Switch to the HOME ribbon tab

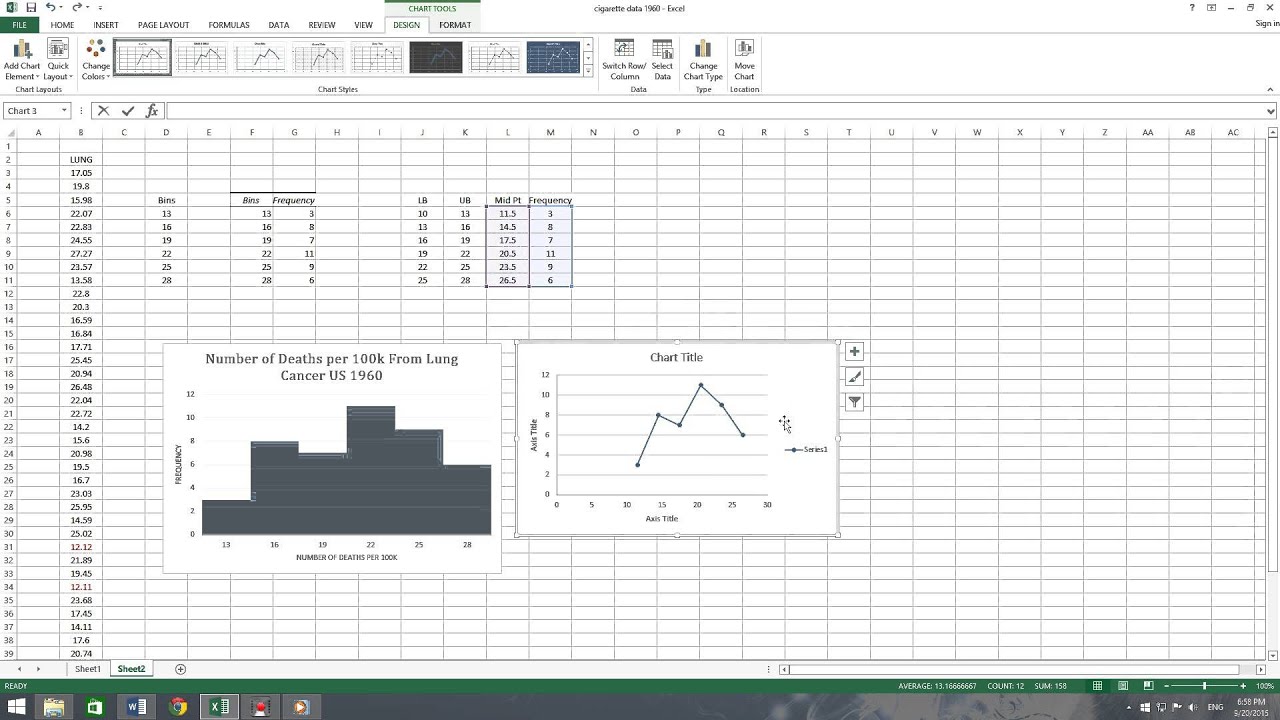(62, 25)
